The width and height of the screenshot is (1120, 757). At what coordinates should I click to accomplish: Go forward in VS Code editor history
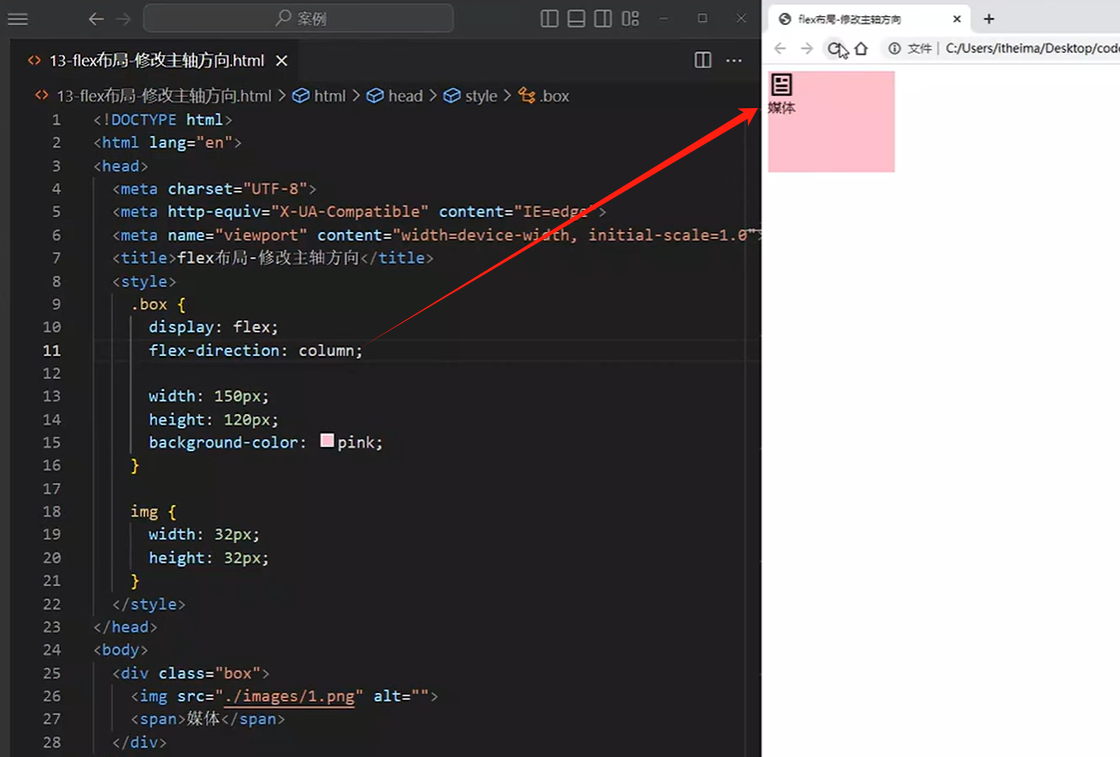point(124,19)
